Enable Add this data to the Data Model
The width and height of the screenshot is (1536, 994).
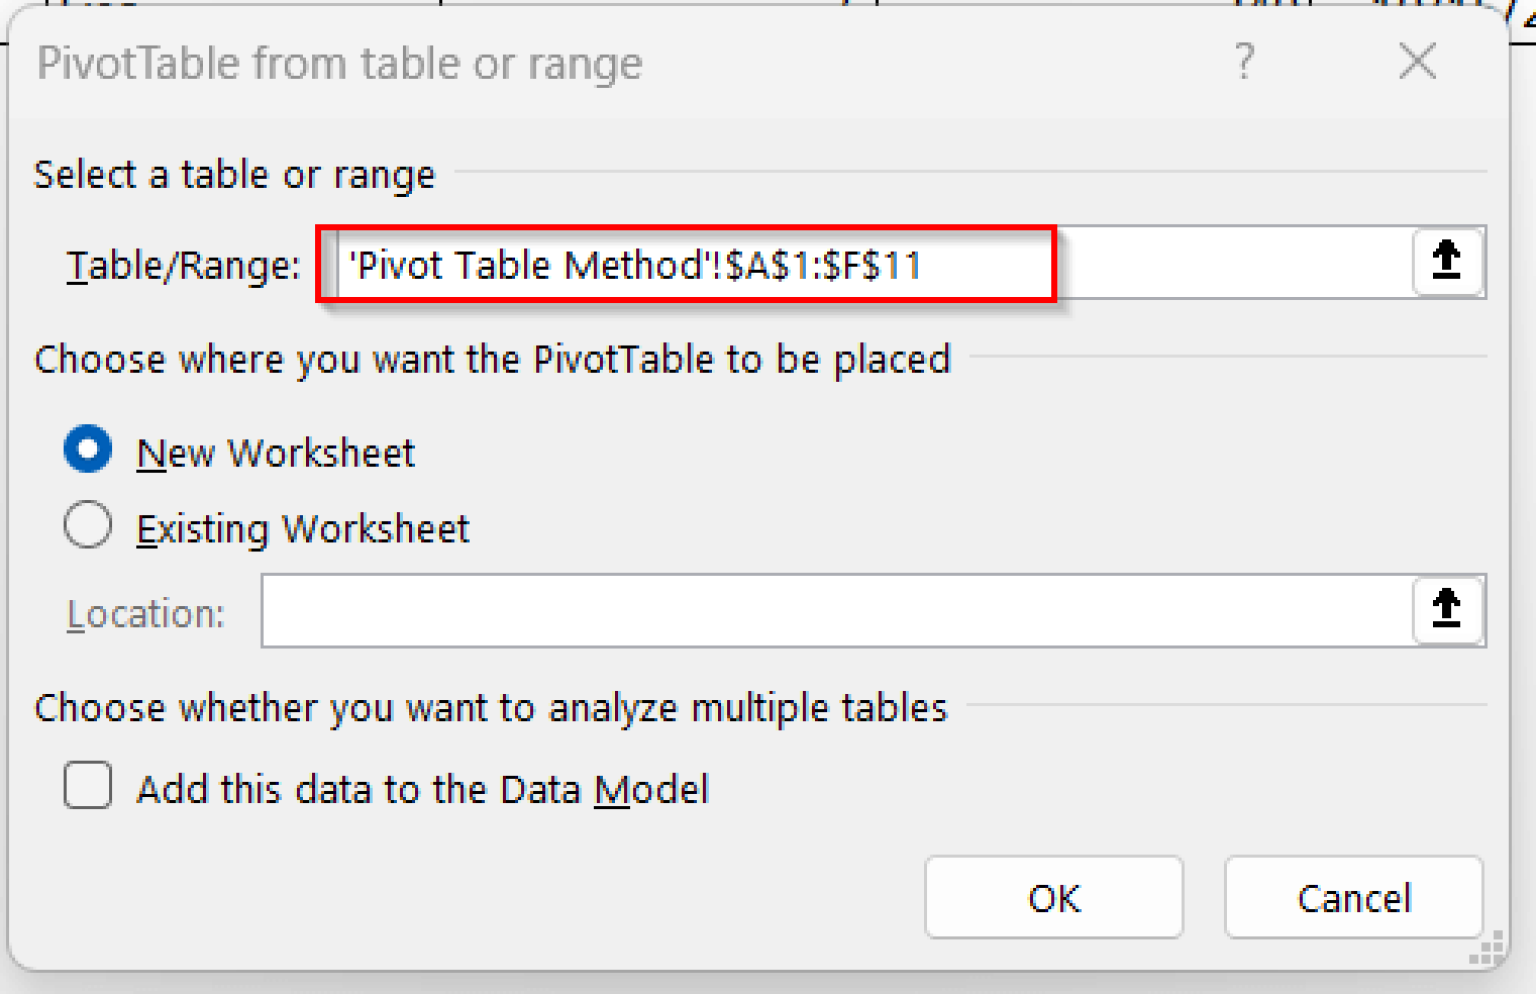(x=88, y=787)
